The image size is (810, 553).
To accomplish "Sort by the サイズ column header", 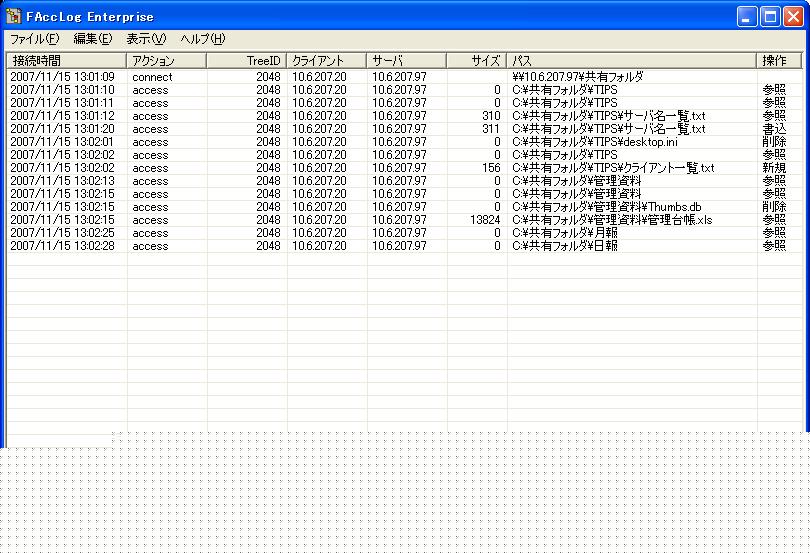I will pyautogui.click(x=476, y=61).
